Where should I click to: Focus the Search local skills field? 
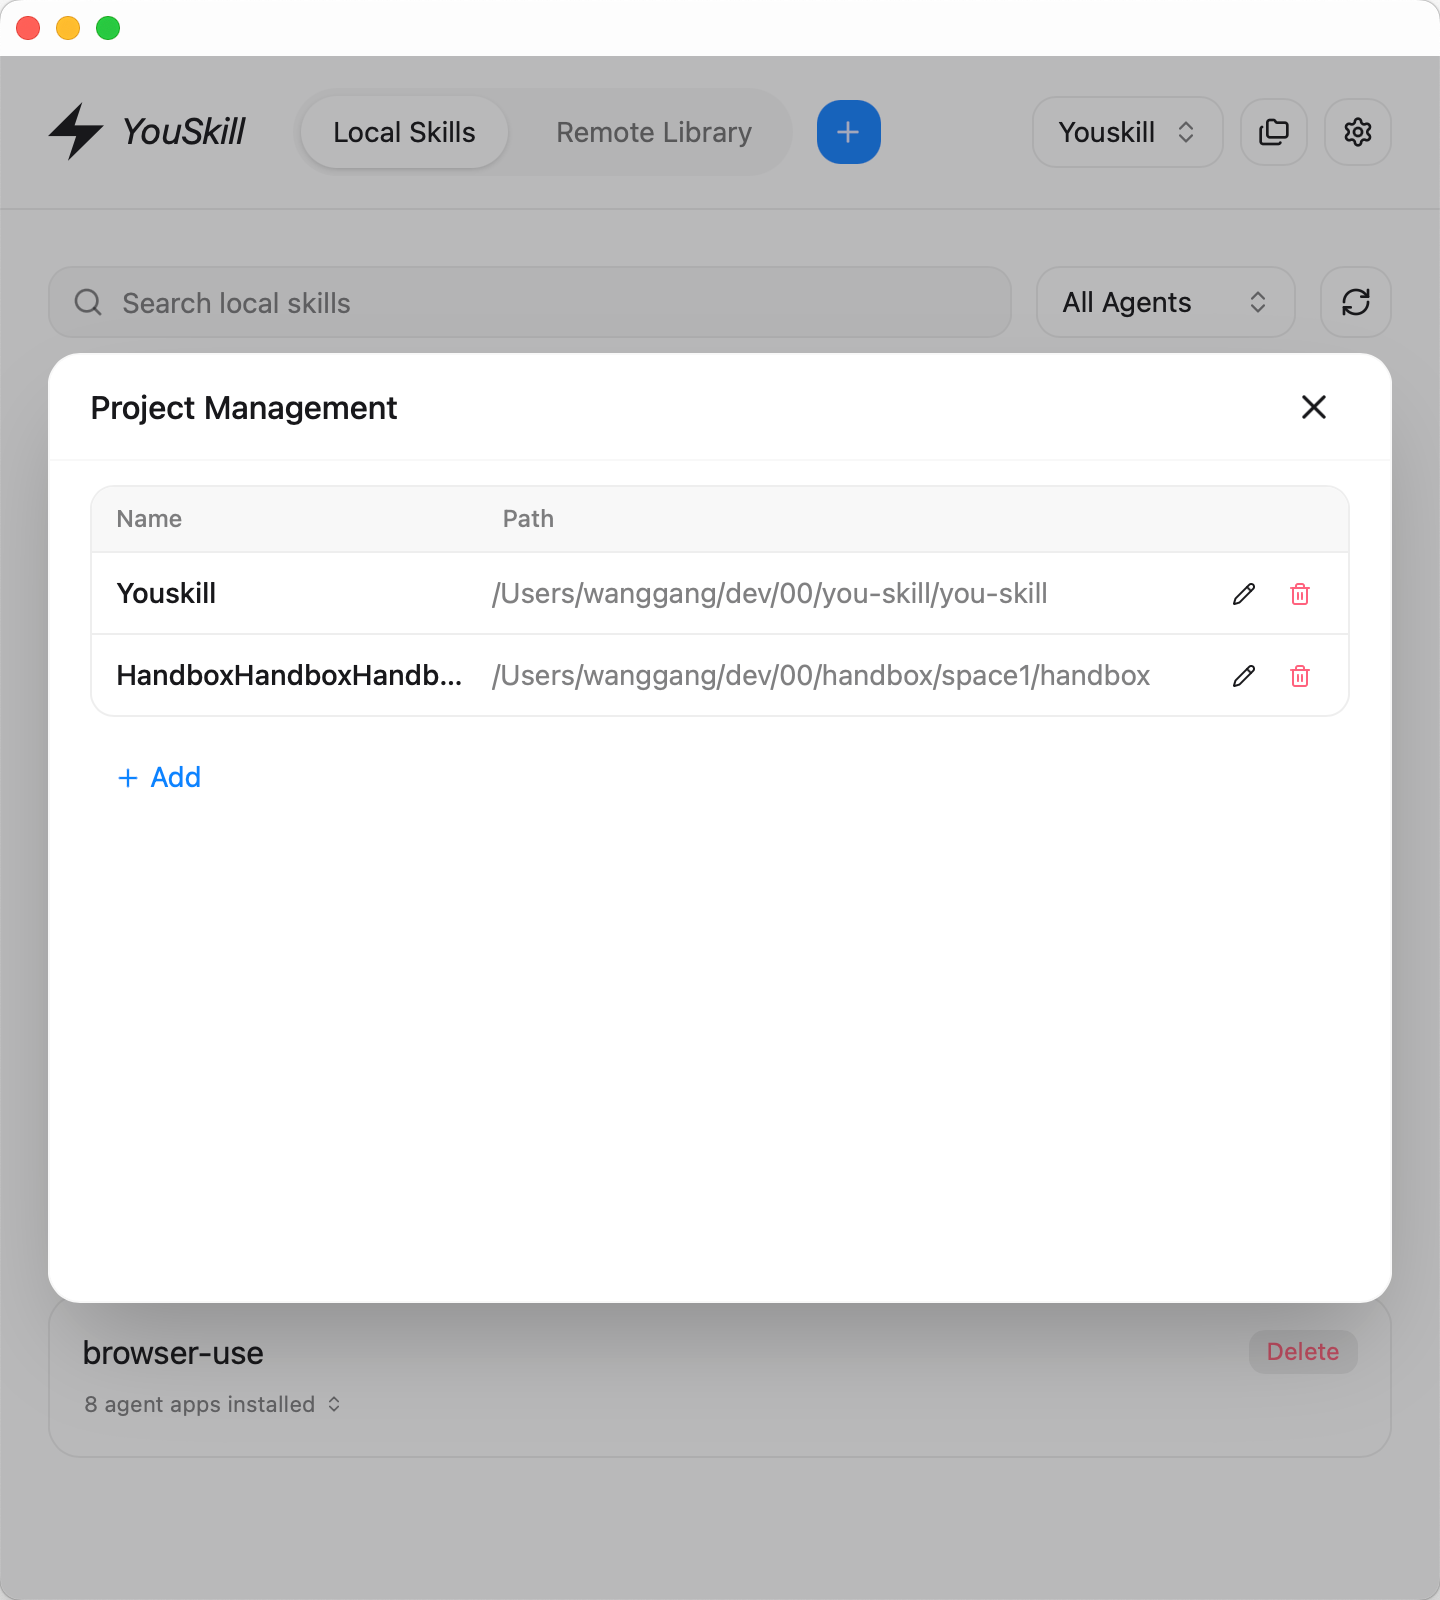[530, 302]
